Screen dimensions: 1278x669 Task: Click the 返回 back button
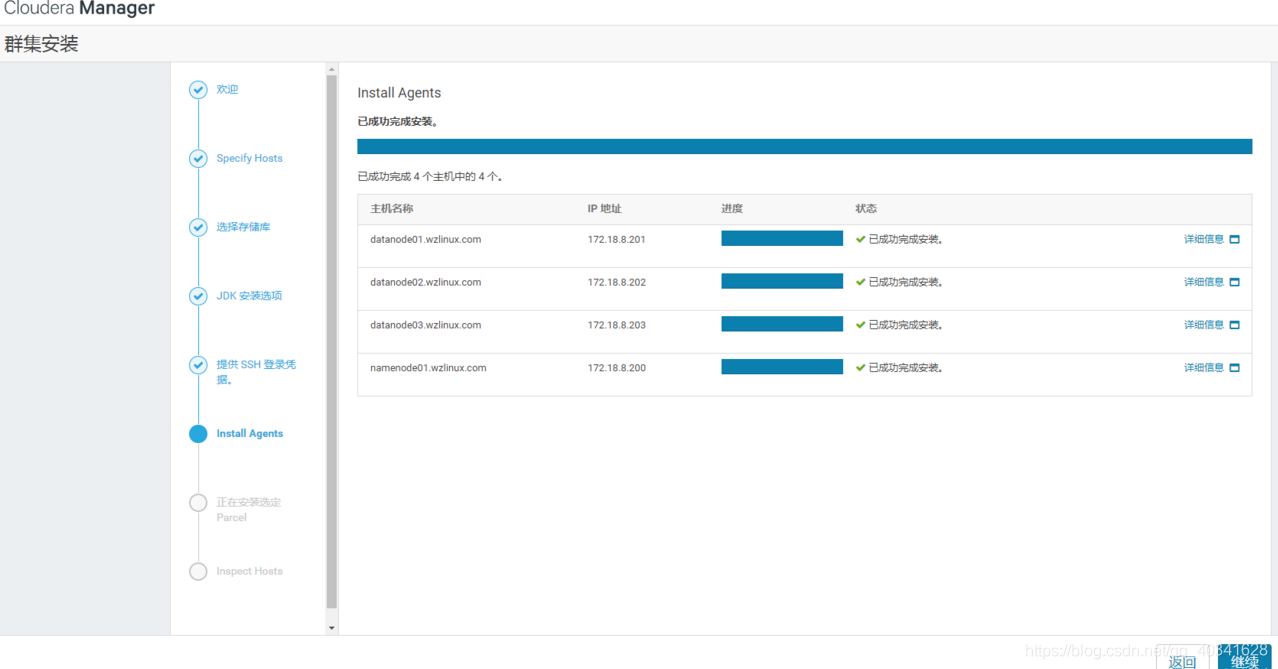[1182, 658]
